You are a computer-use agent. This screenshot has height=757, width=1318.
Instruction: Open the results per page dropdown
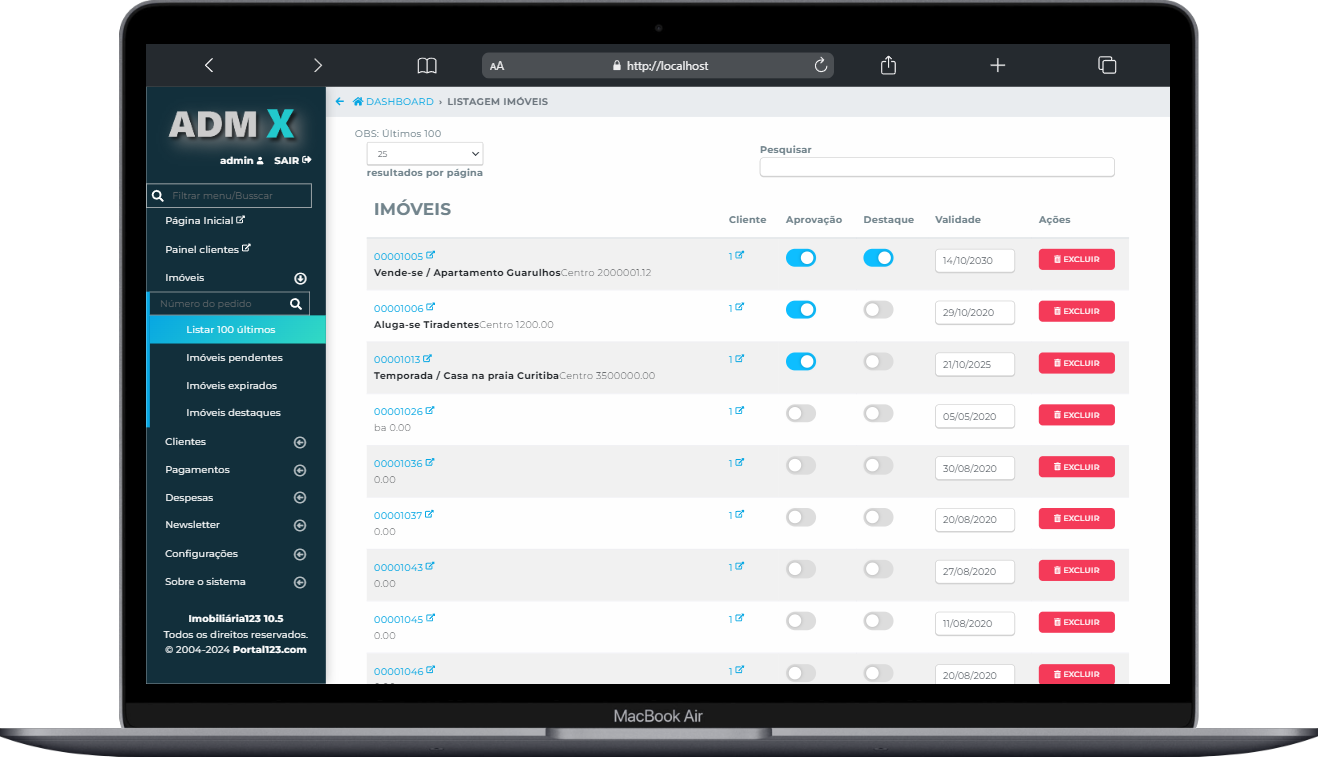[425, 154]
